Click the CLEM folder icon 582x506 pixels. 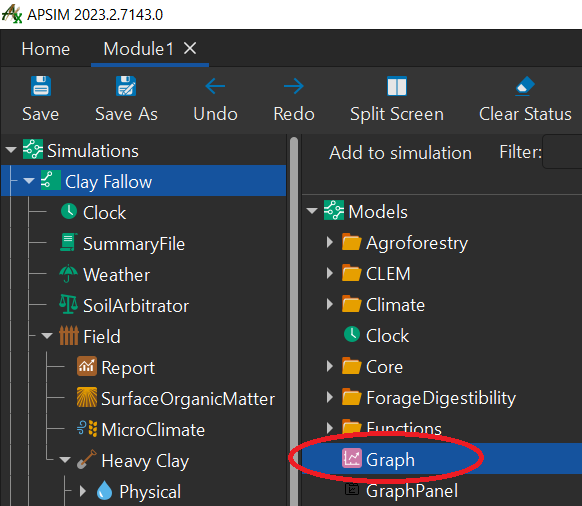tap(352, 273)
